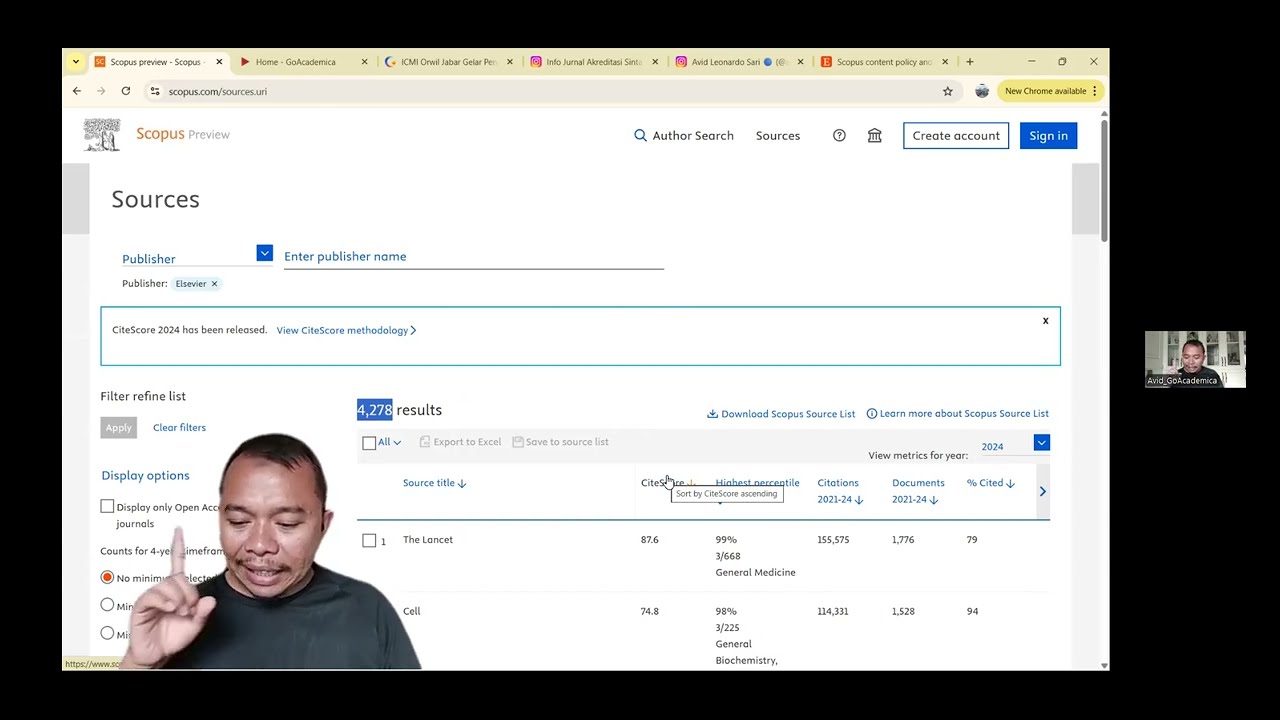Click Clear filters link
This screenshot has height=720, width=1280.
tap(179, 428)
